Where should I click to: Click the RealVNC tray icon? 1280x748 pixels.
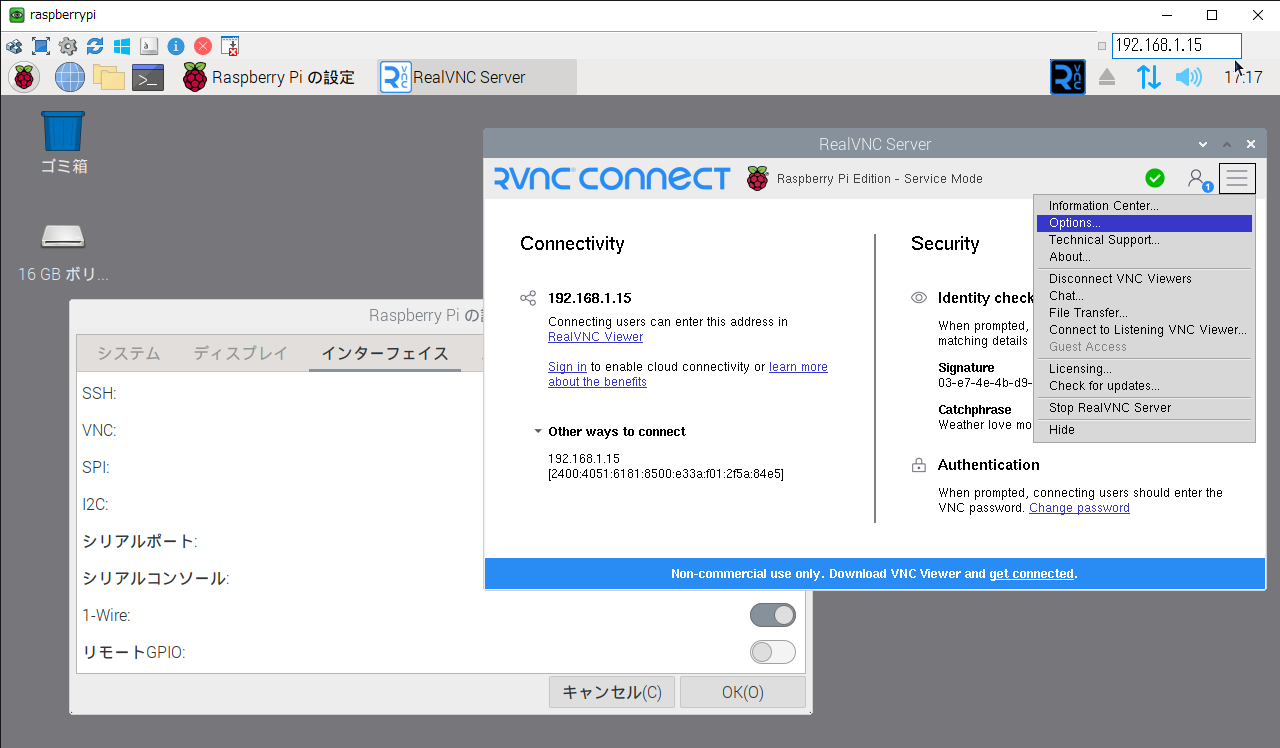pos(1067,77)
